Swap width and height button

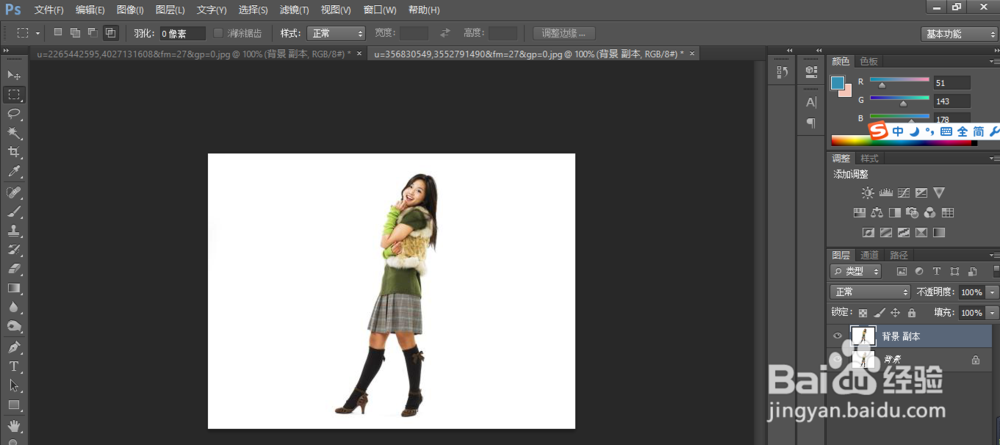445,33
